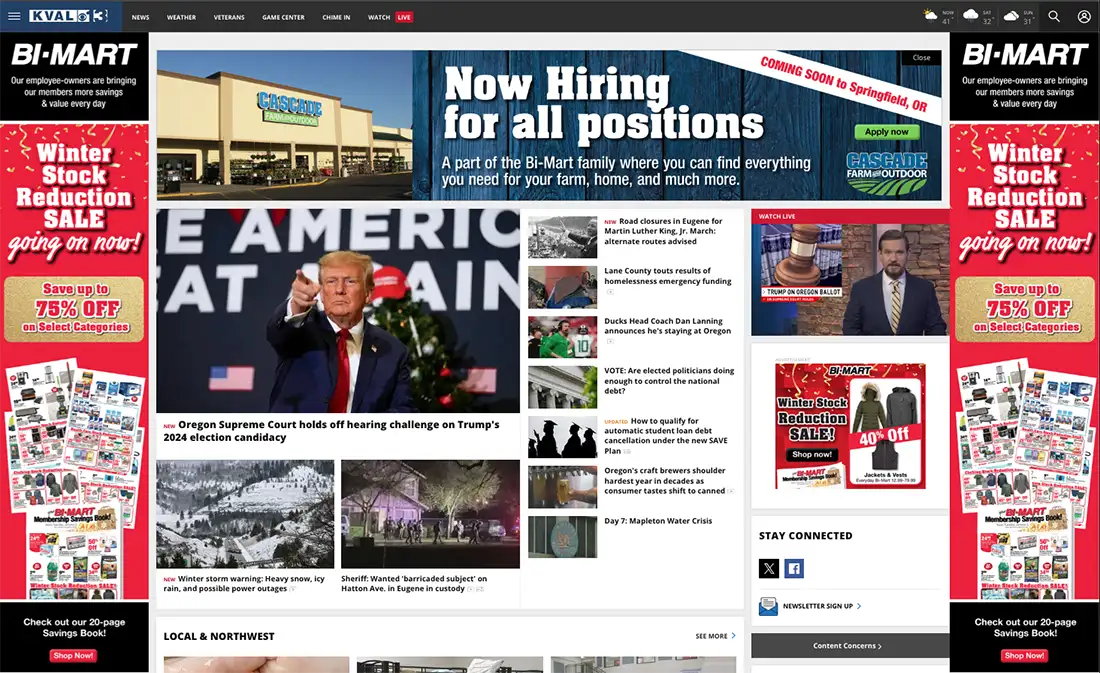The image size is (1100, 673).
Task: Click the MLK march story thumbnail
Action: click(563, 237)
